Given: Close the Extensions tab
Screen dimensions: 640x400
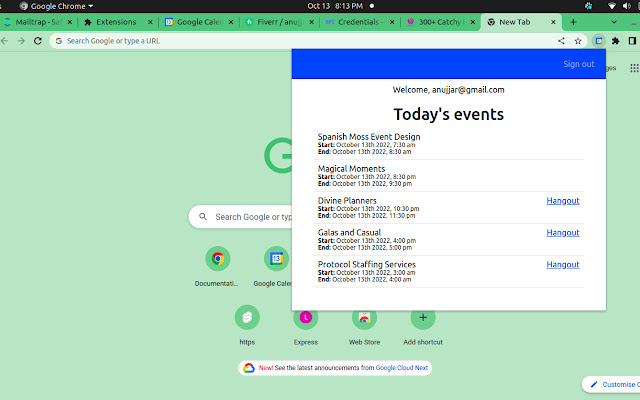Looking at the screenshot, I should (150, 22).
